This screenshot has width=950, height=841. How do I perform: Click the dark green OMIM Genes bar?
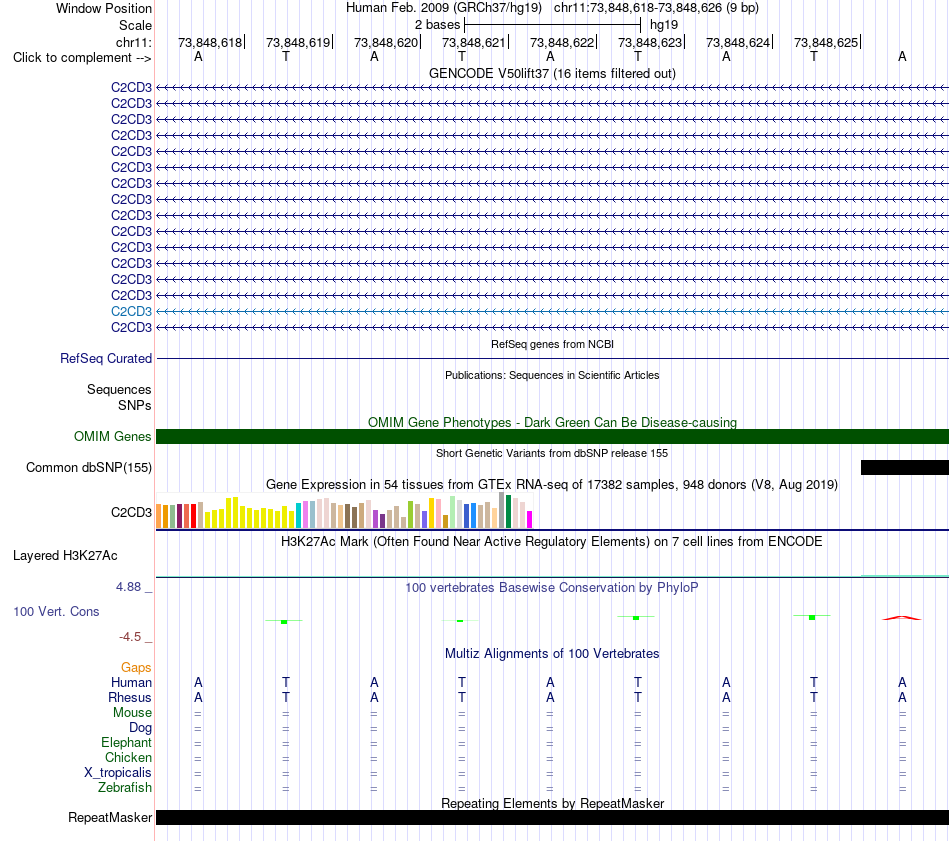pos(552,436)
